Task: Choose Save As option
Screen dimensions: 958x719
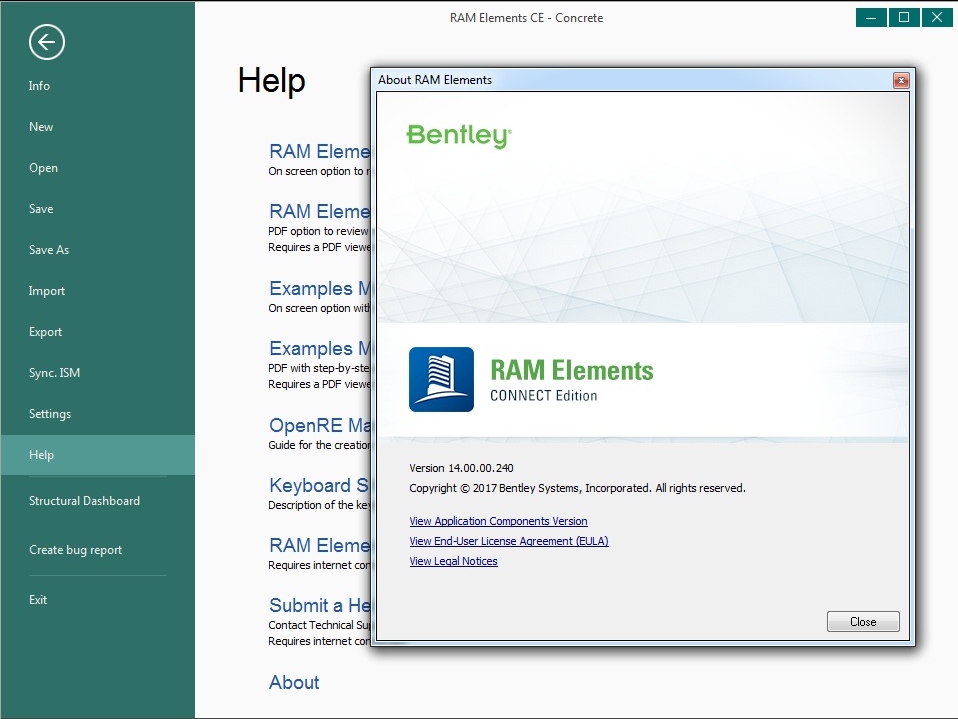Action: [49, 250]
